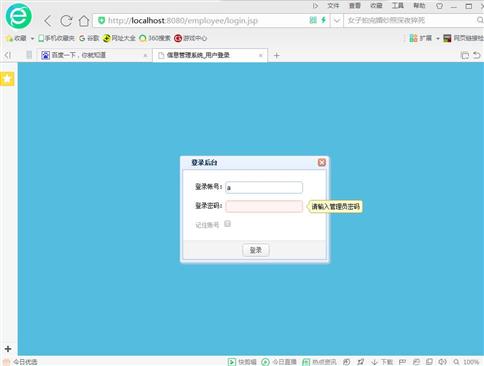Image resolution: width=484 pixels, height=366 pixels.
Task: Expand the address bar dropdown arrow
Action: coord(337,21)
